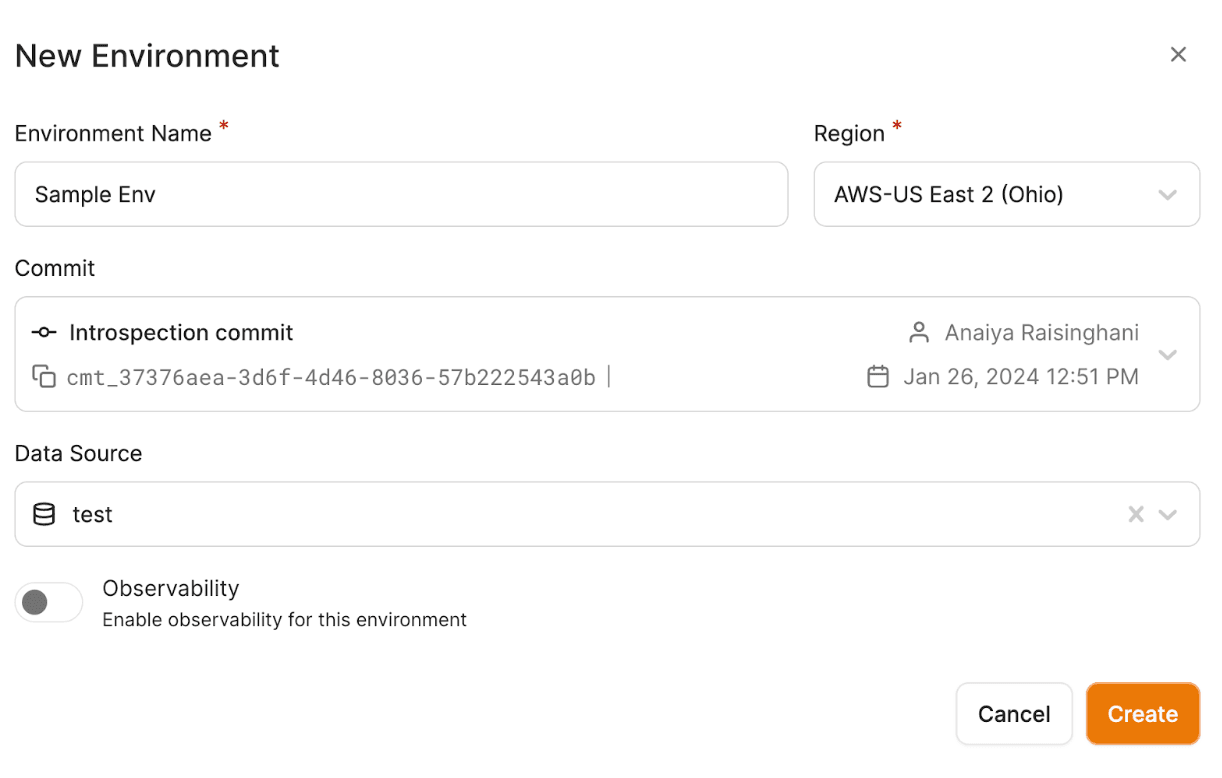
Task: Click the Observability label text
Action: (x=171, y=588)
